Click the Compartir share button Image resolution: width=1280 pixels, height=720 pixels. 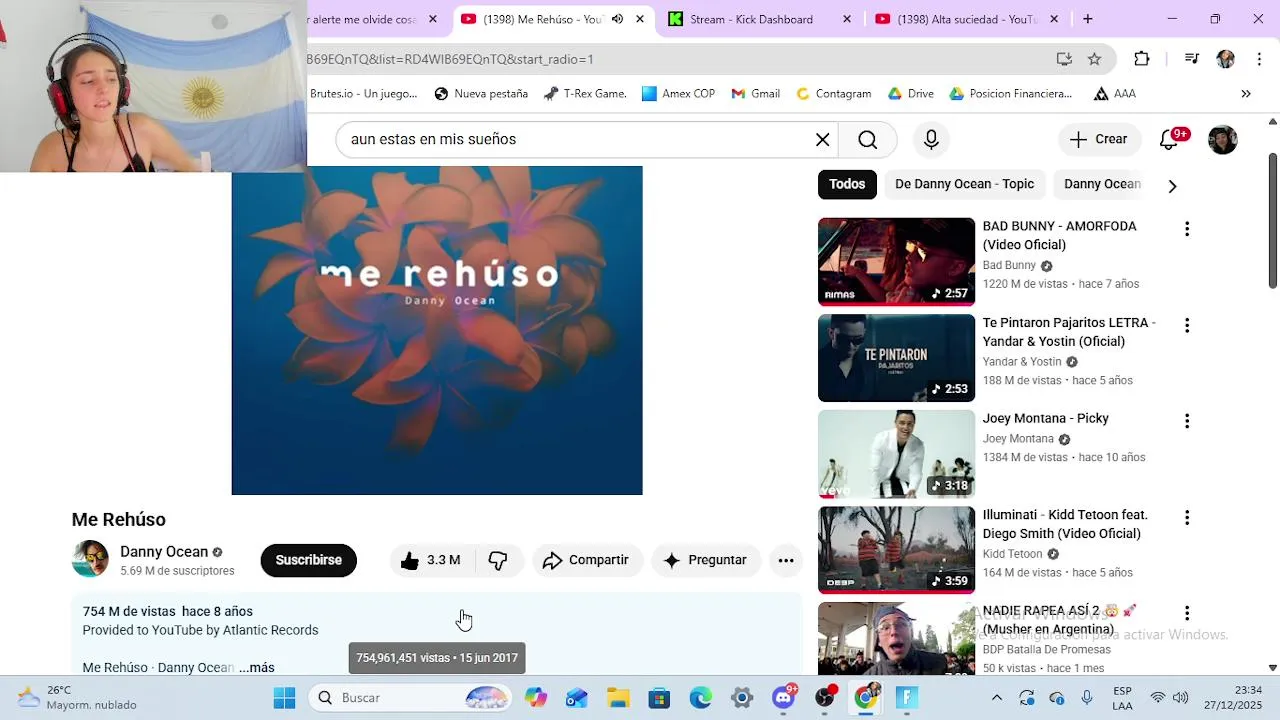(586, 561)
